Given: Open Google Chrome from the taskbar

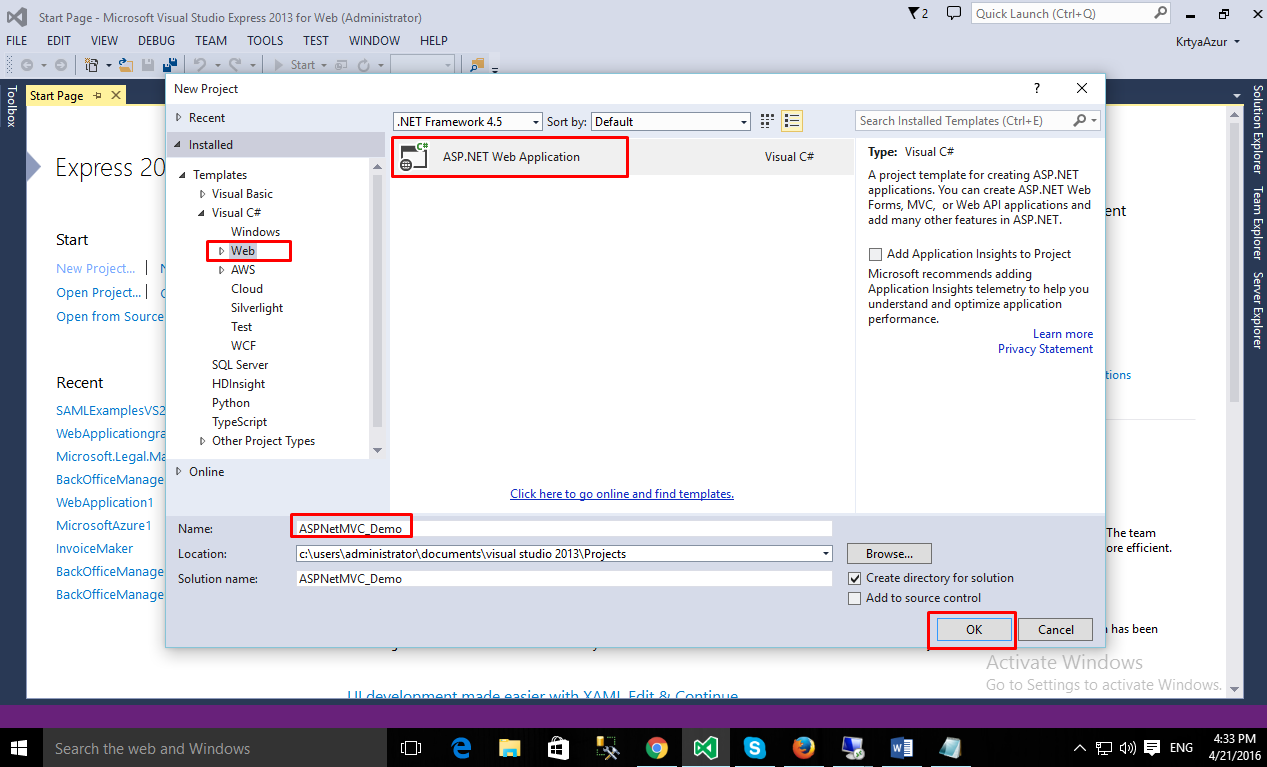Looking at the screenshot, I should (x=656, y=748).
